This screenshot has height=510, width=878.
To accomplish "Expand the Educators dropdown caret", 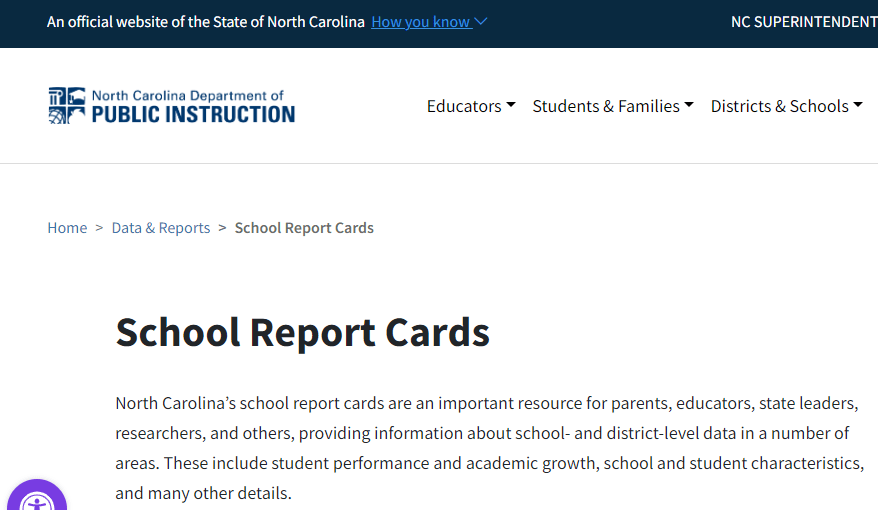I will tap(511, 105).
